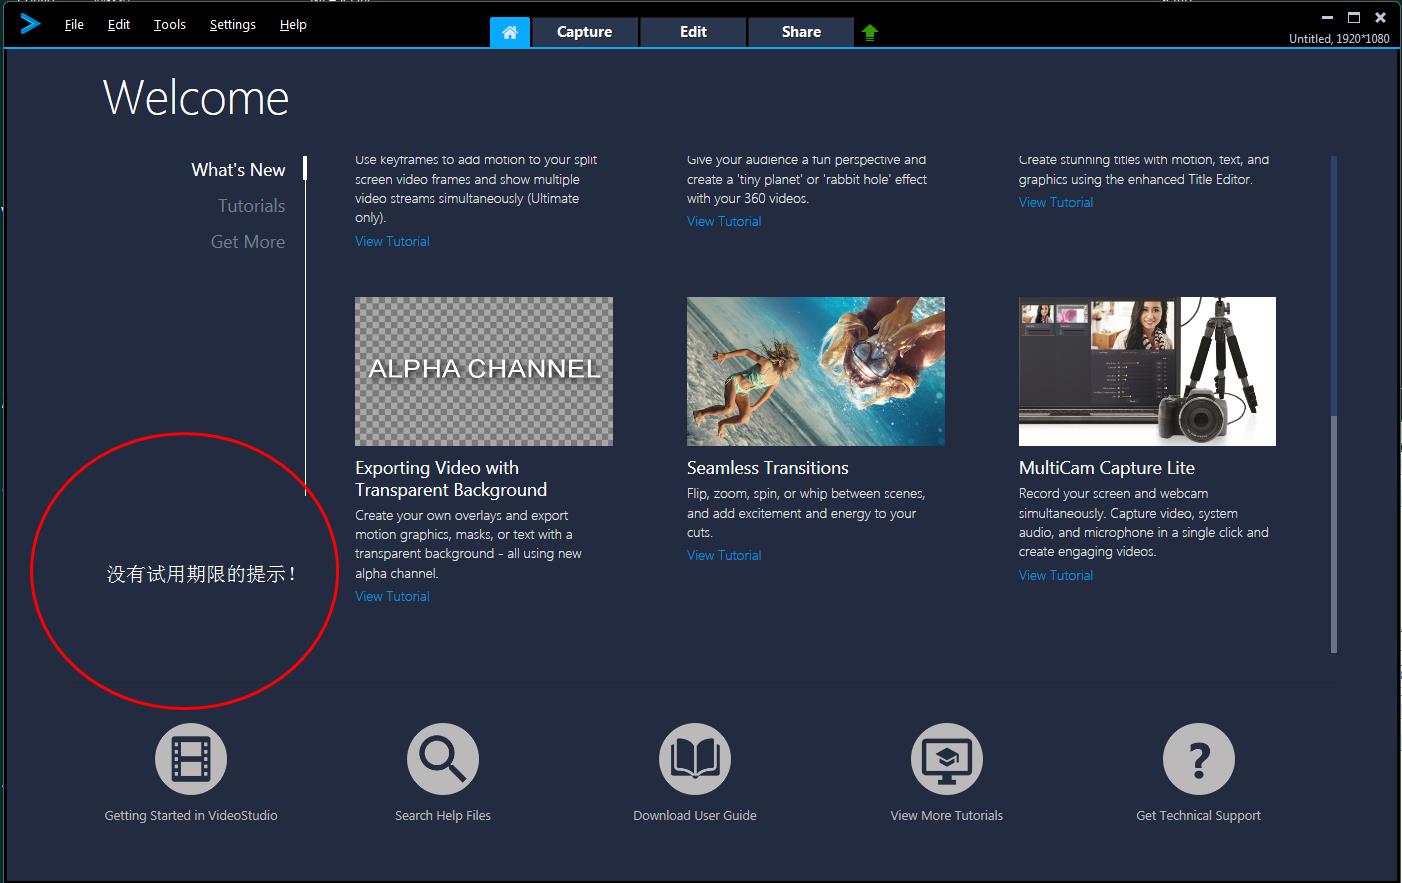Screen dimensions: 1402x883
Task: Click the Welcome content vertical scrollbar
Action: [x=1334, y=405]
